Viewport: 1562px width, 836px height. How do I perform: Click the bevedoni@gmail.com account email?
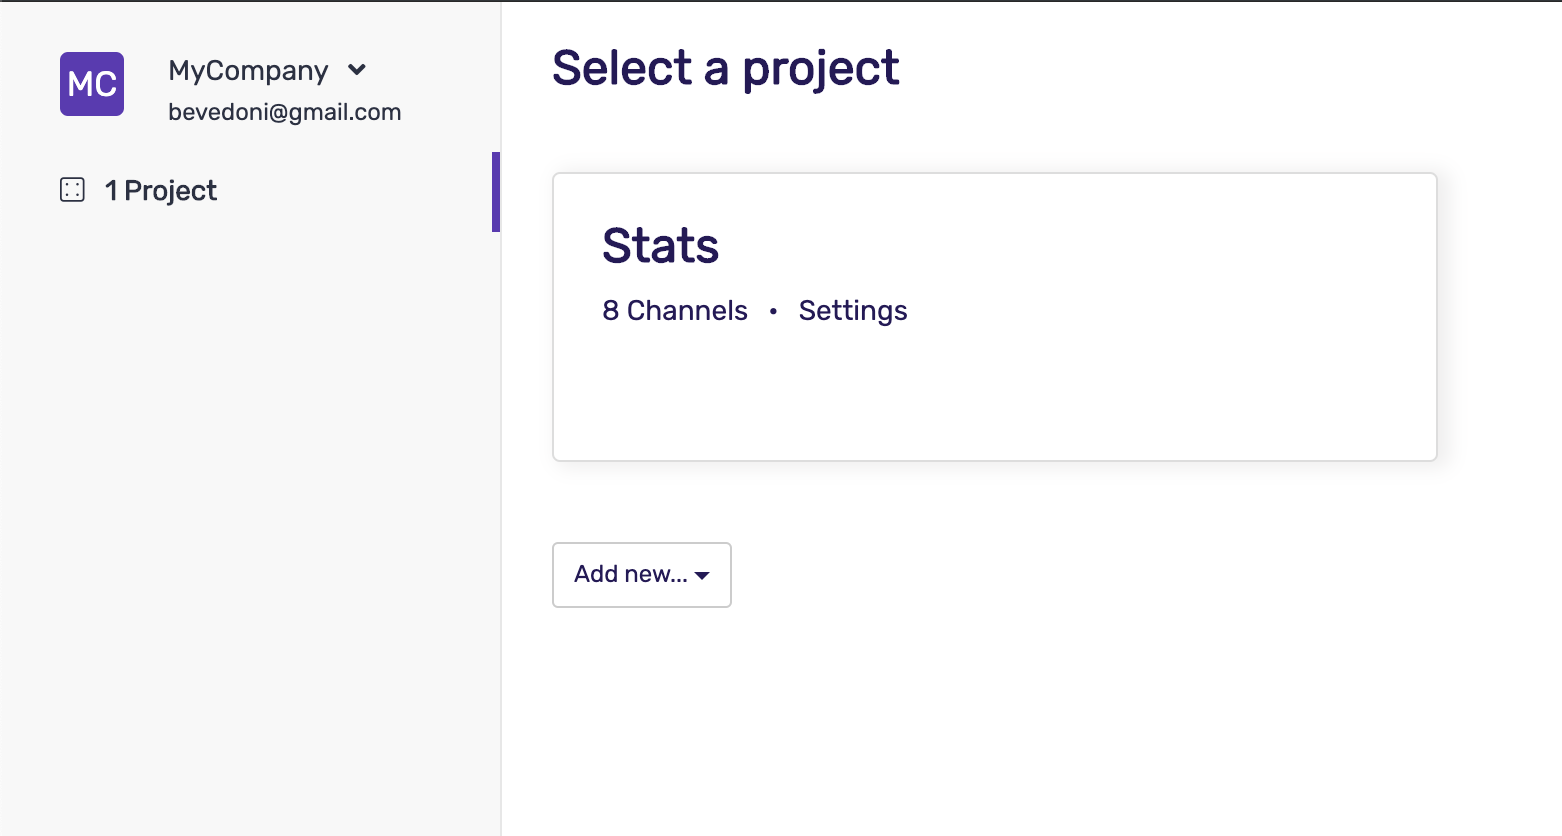pyautogui.click(x=284, y=112)
